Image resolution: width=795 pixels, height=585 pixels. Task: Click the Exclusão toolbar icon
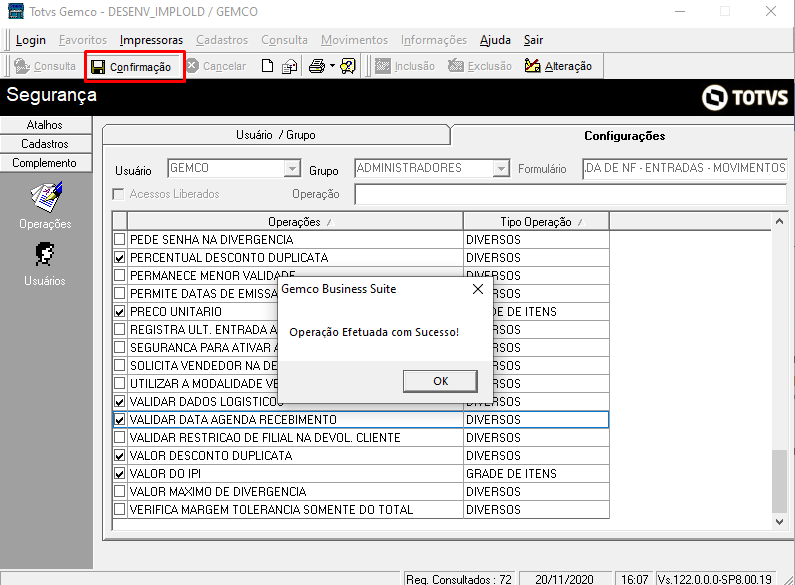(456, 66)
